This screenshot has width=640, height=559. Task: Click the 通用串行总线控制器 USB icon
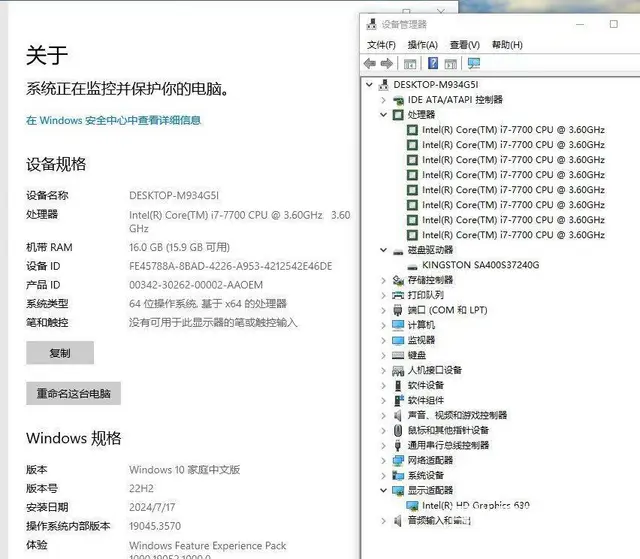(398, 446)
